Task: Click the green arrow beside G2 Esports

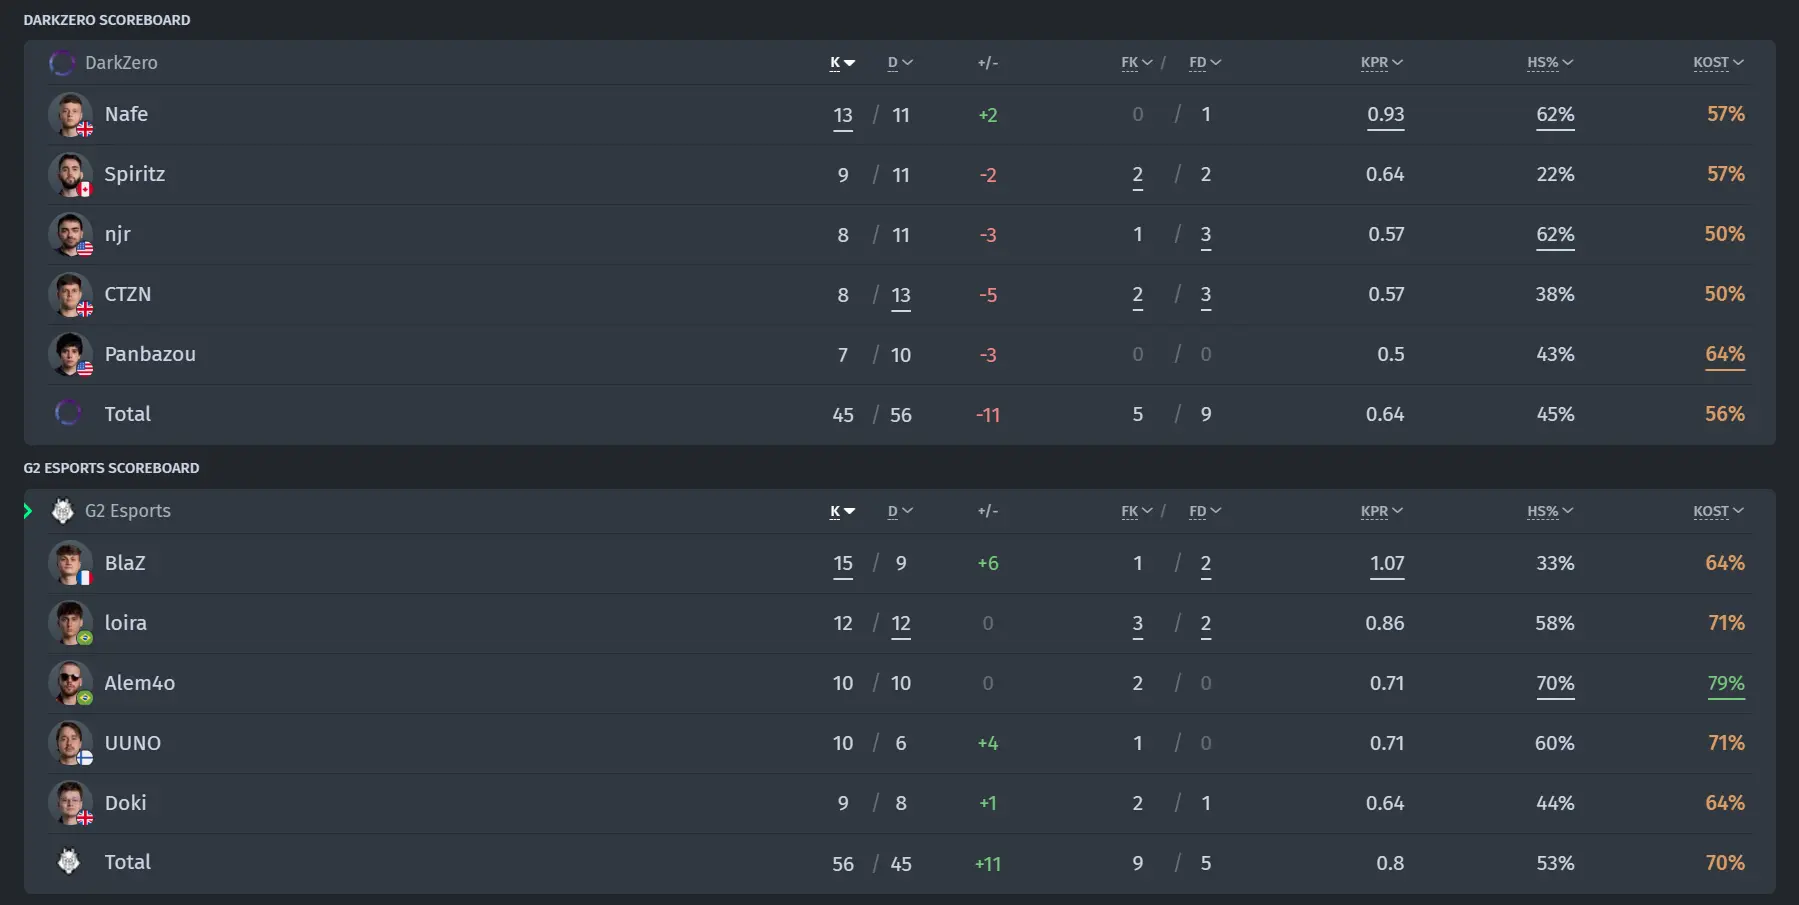Action: pos(28,511)
